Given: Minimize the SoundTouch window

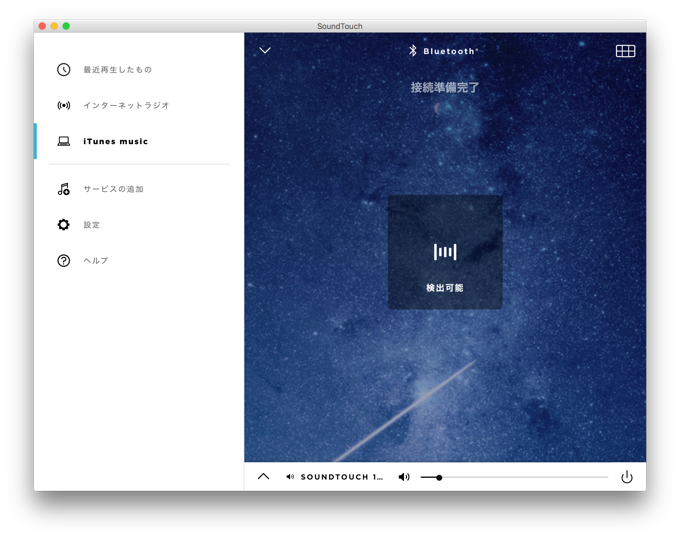Looking at the screenshot, I should tap(54, 26).
